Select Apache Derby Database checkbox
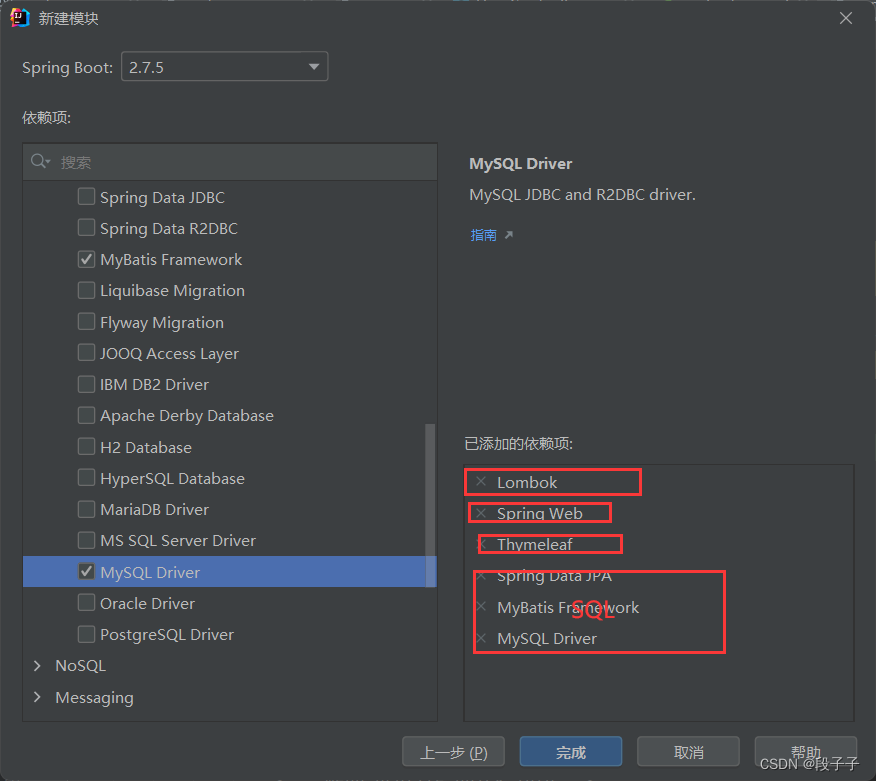Screen dimensions: 876x781 point(86,416)
